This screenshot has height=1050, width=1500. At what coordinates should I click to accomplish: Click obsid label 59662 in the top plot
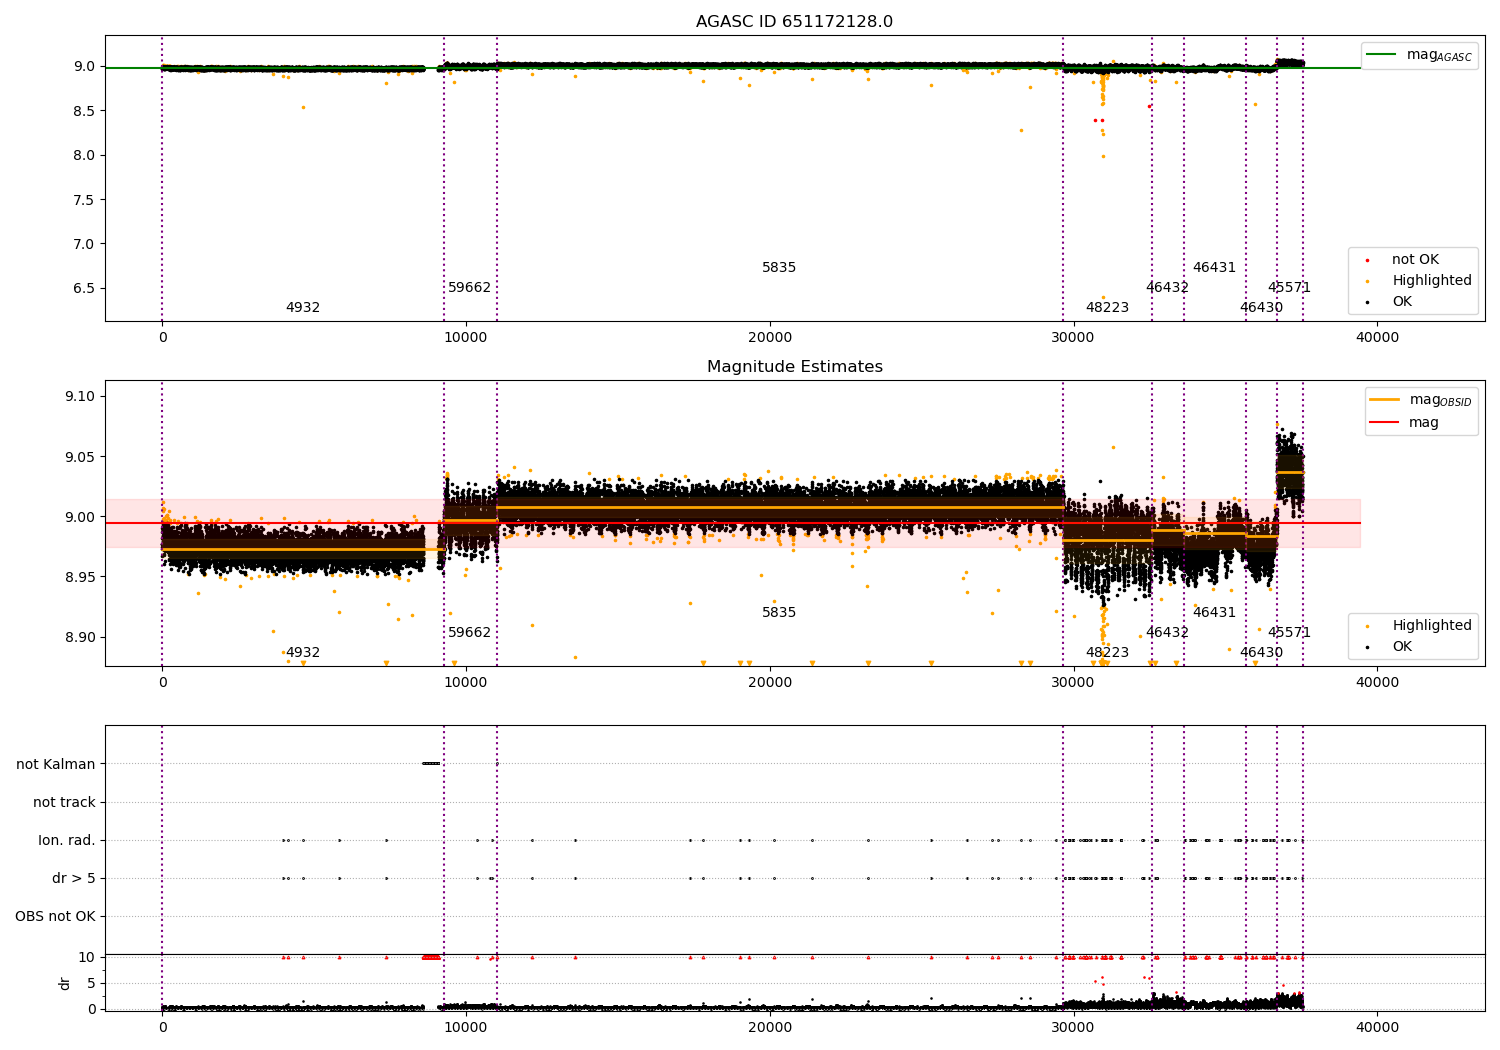[x=469, y=288]
